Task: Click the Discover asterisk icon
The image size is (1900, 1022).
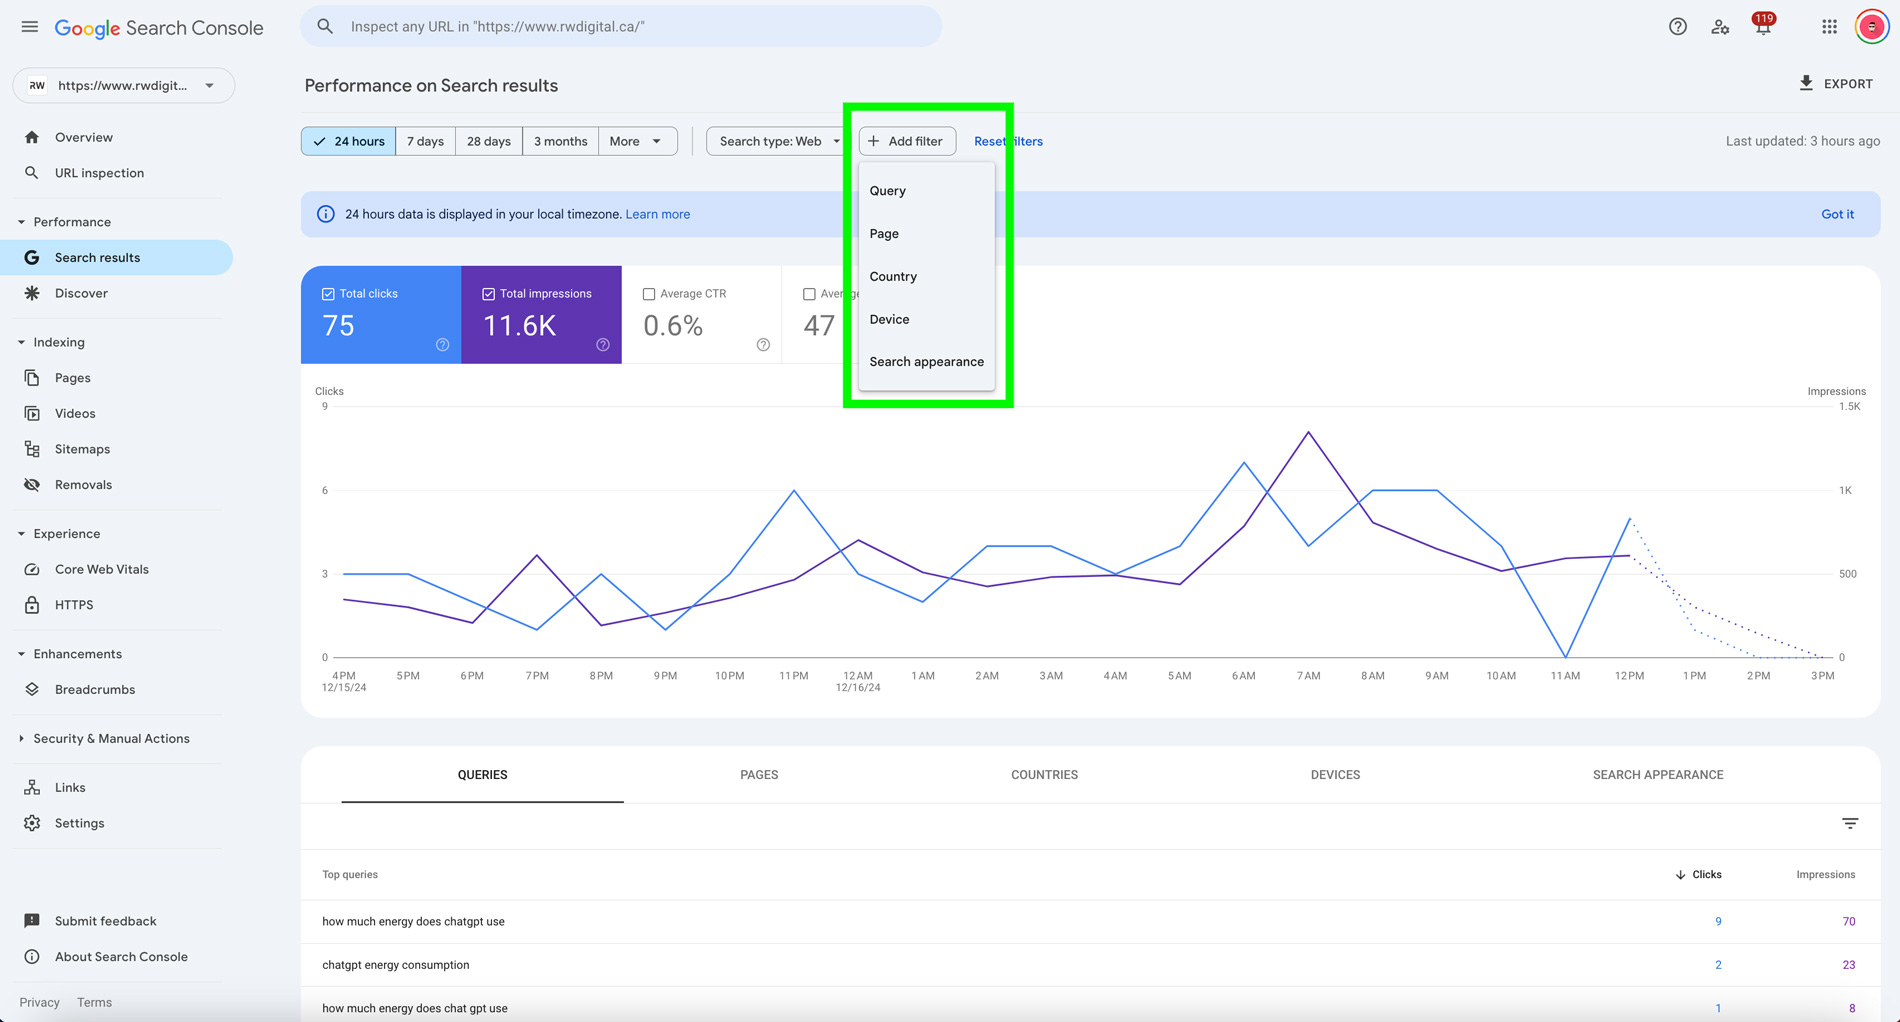Action: 32,293
